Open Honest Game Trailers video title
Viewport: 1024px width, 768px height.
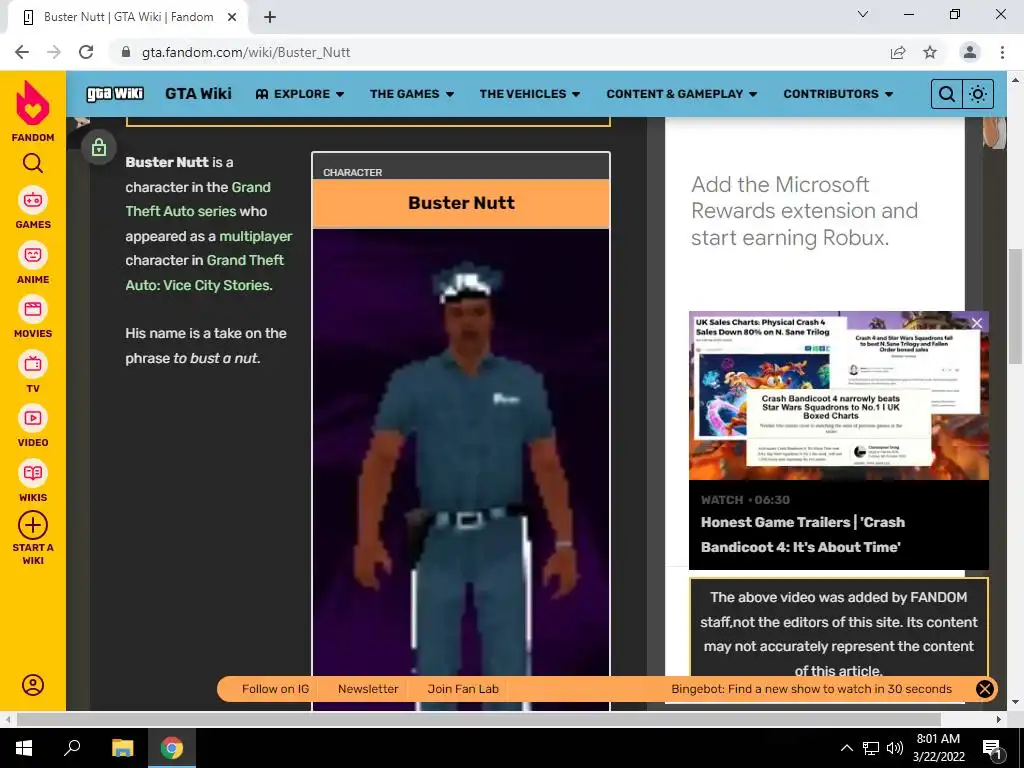(803, 534)
